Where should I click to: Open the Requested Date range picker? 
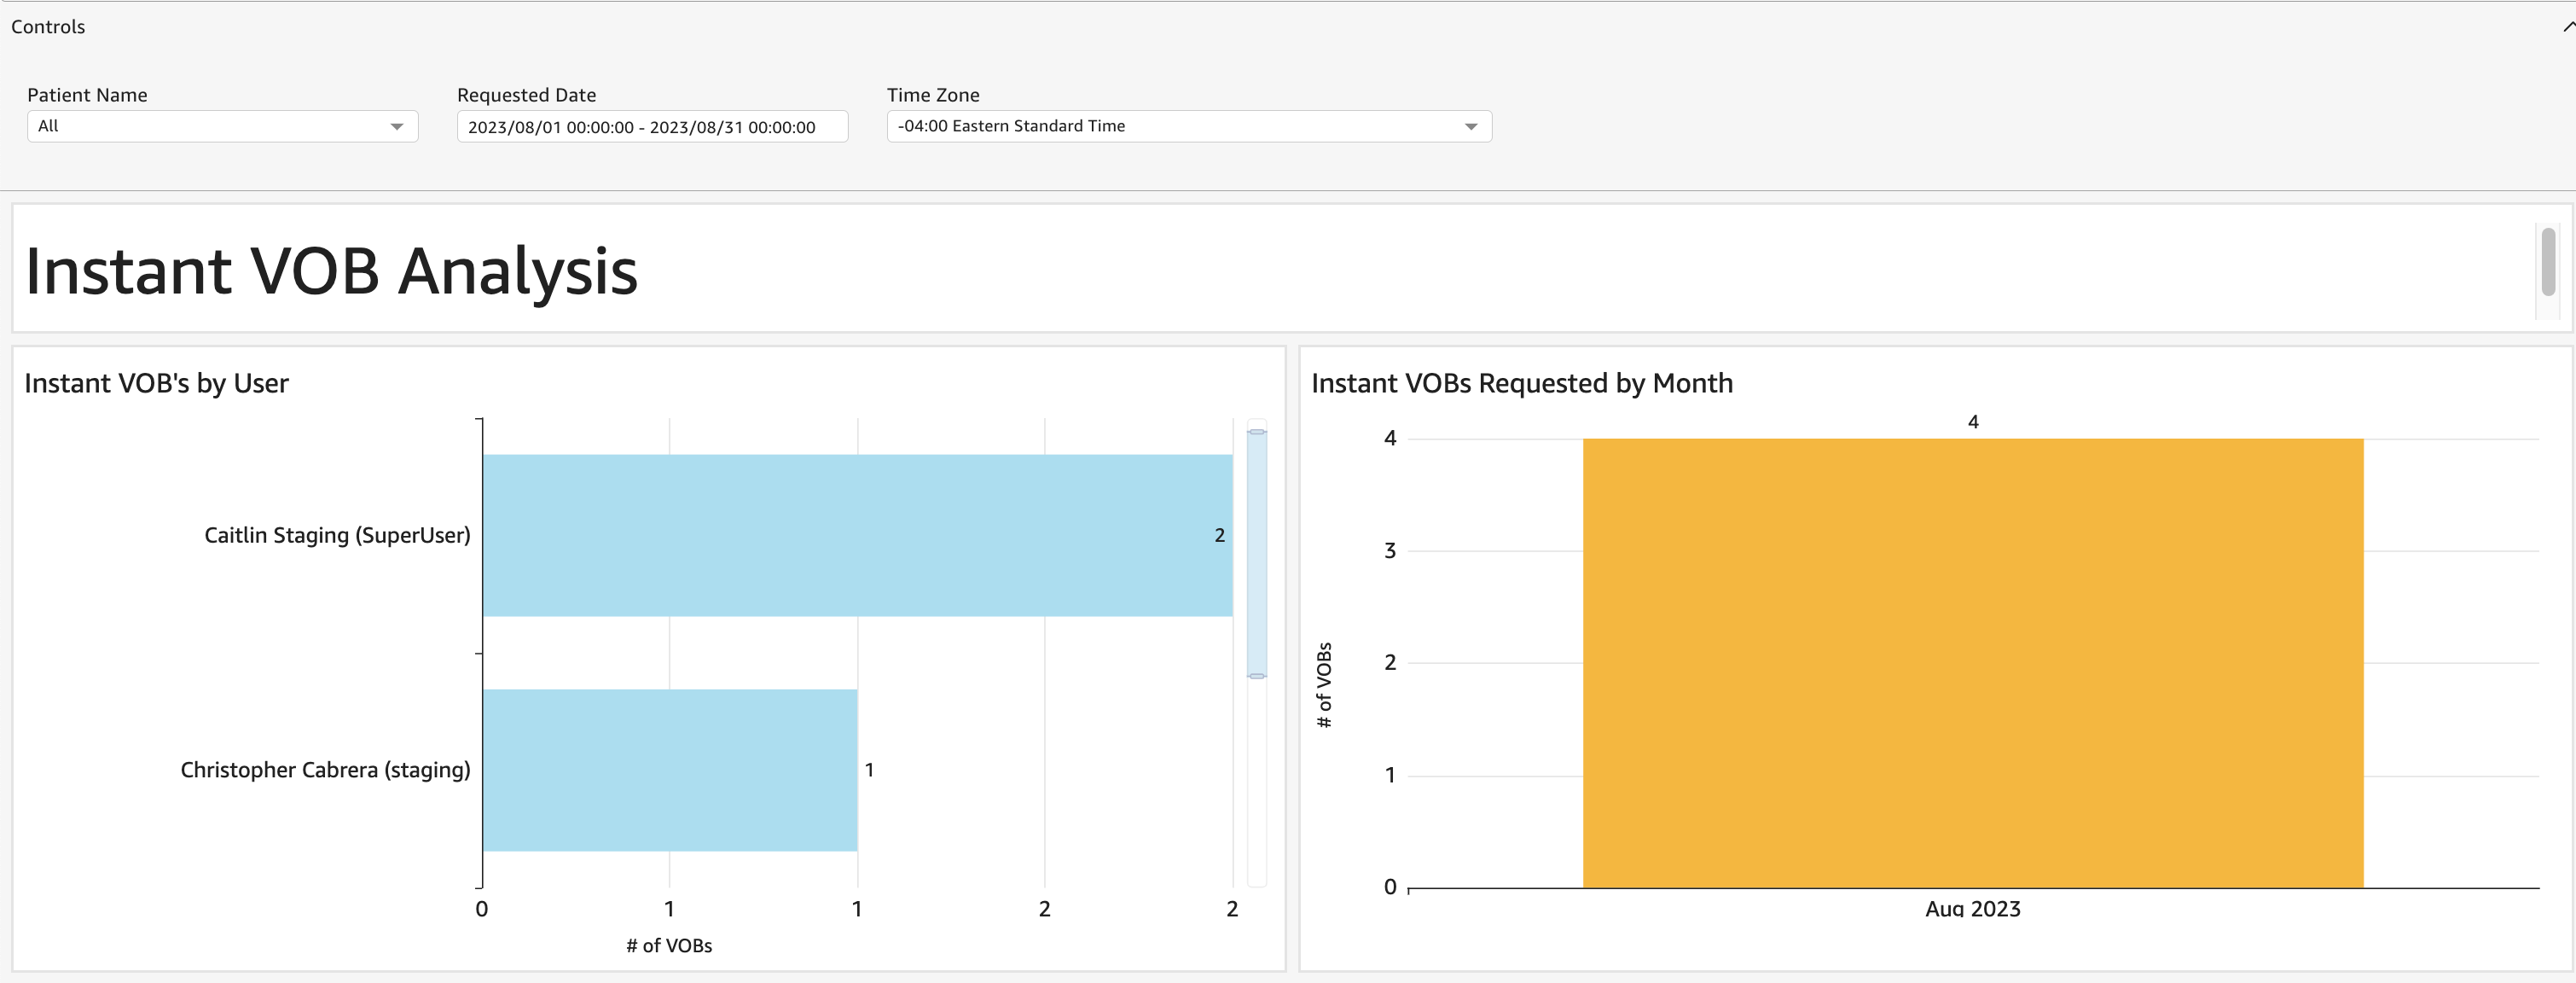pos(651,127)
